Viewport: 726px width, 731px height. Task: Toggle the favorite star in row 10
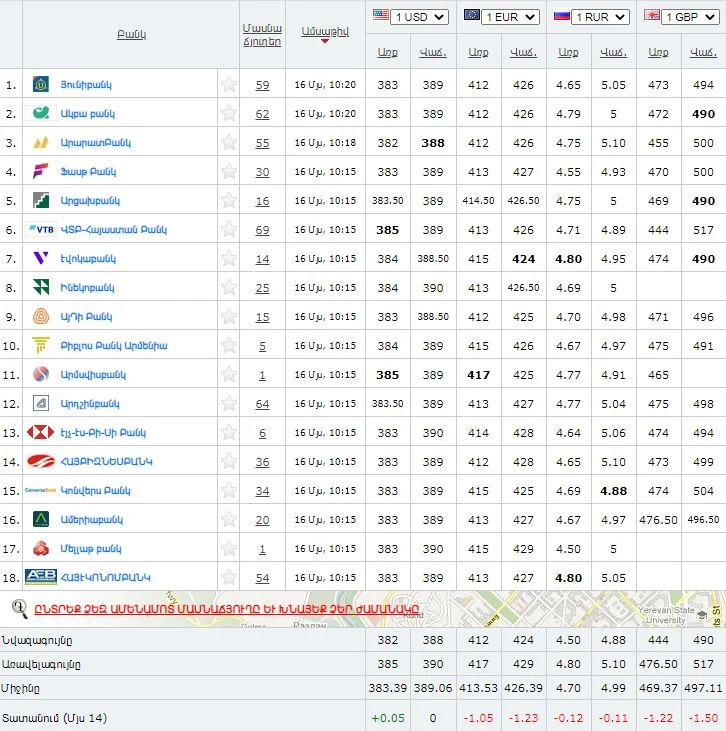point(228,345)
